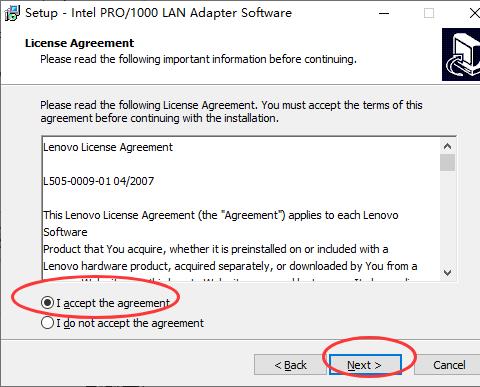480x387 pixels.
Task: Click the scroll up arrow in license box
Action: click(447, 146)
